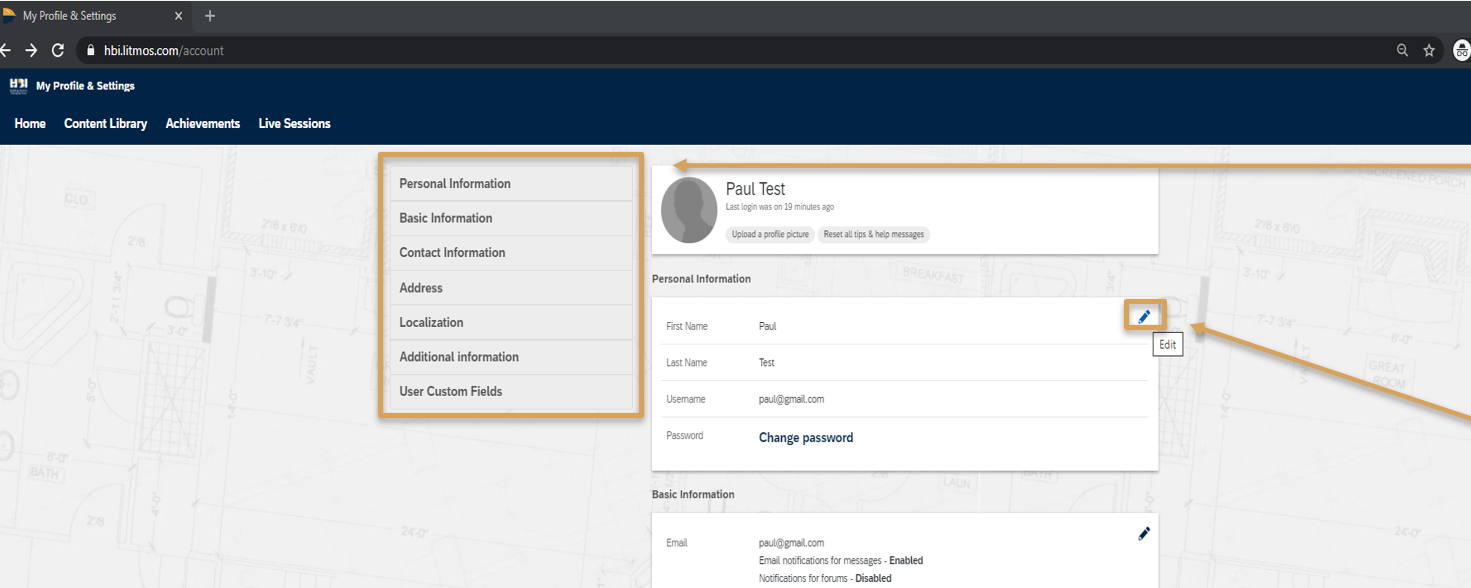Click the Change password link

pos(805,437)
